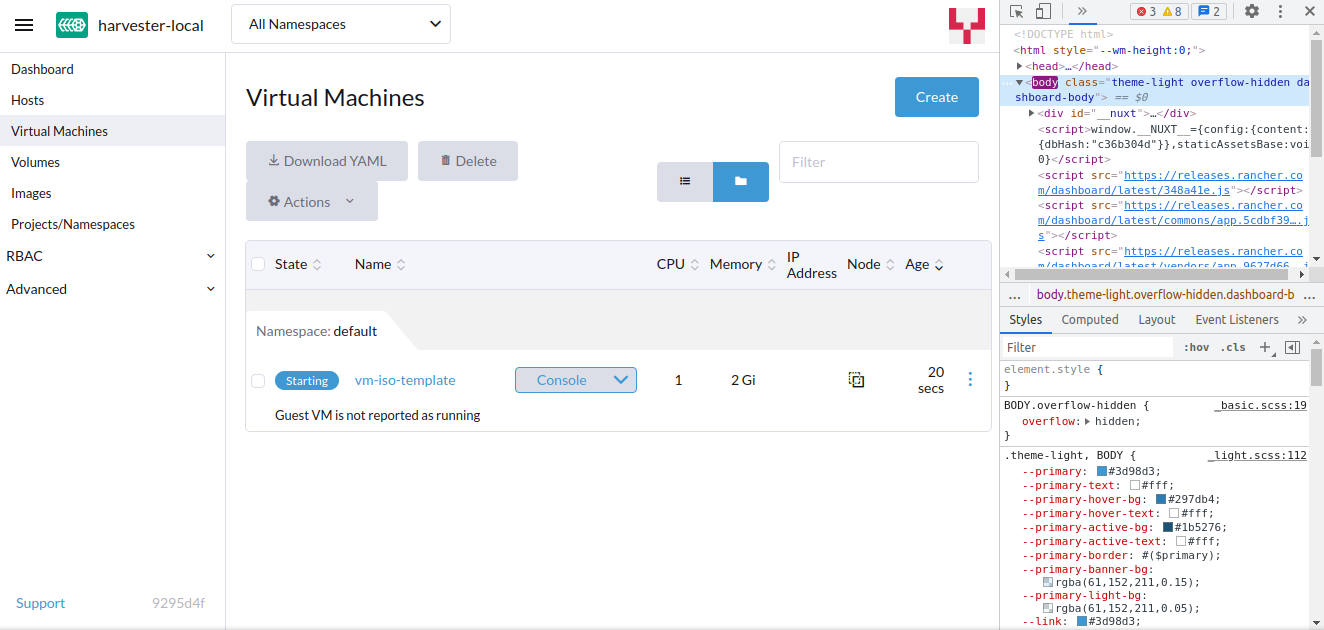
Task: Open Images in sidebar
Action: tap(112, 193)
